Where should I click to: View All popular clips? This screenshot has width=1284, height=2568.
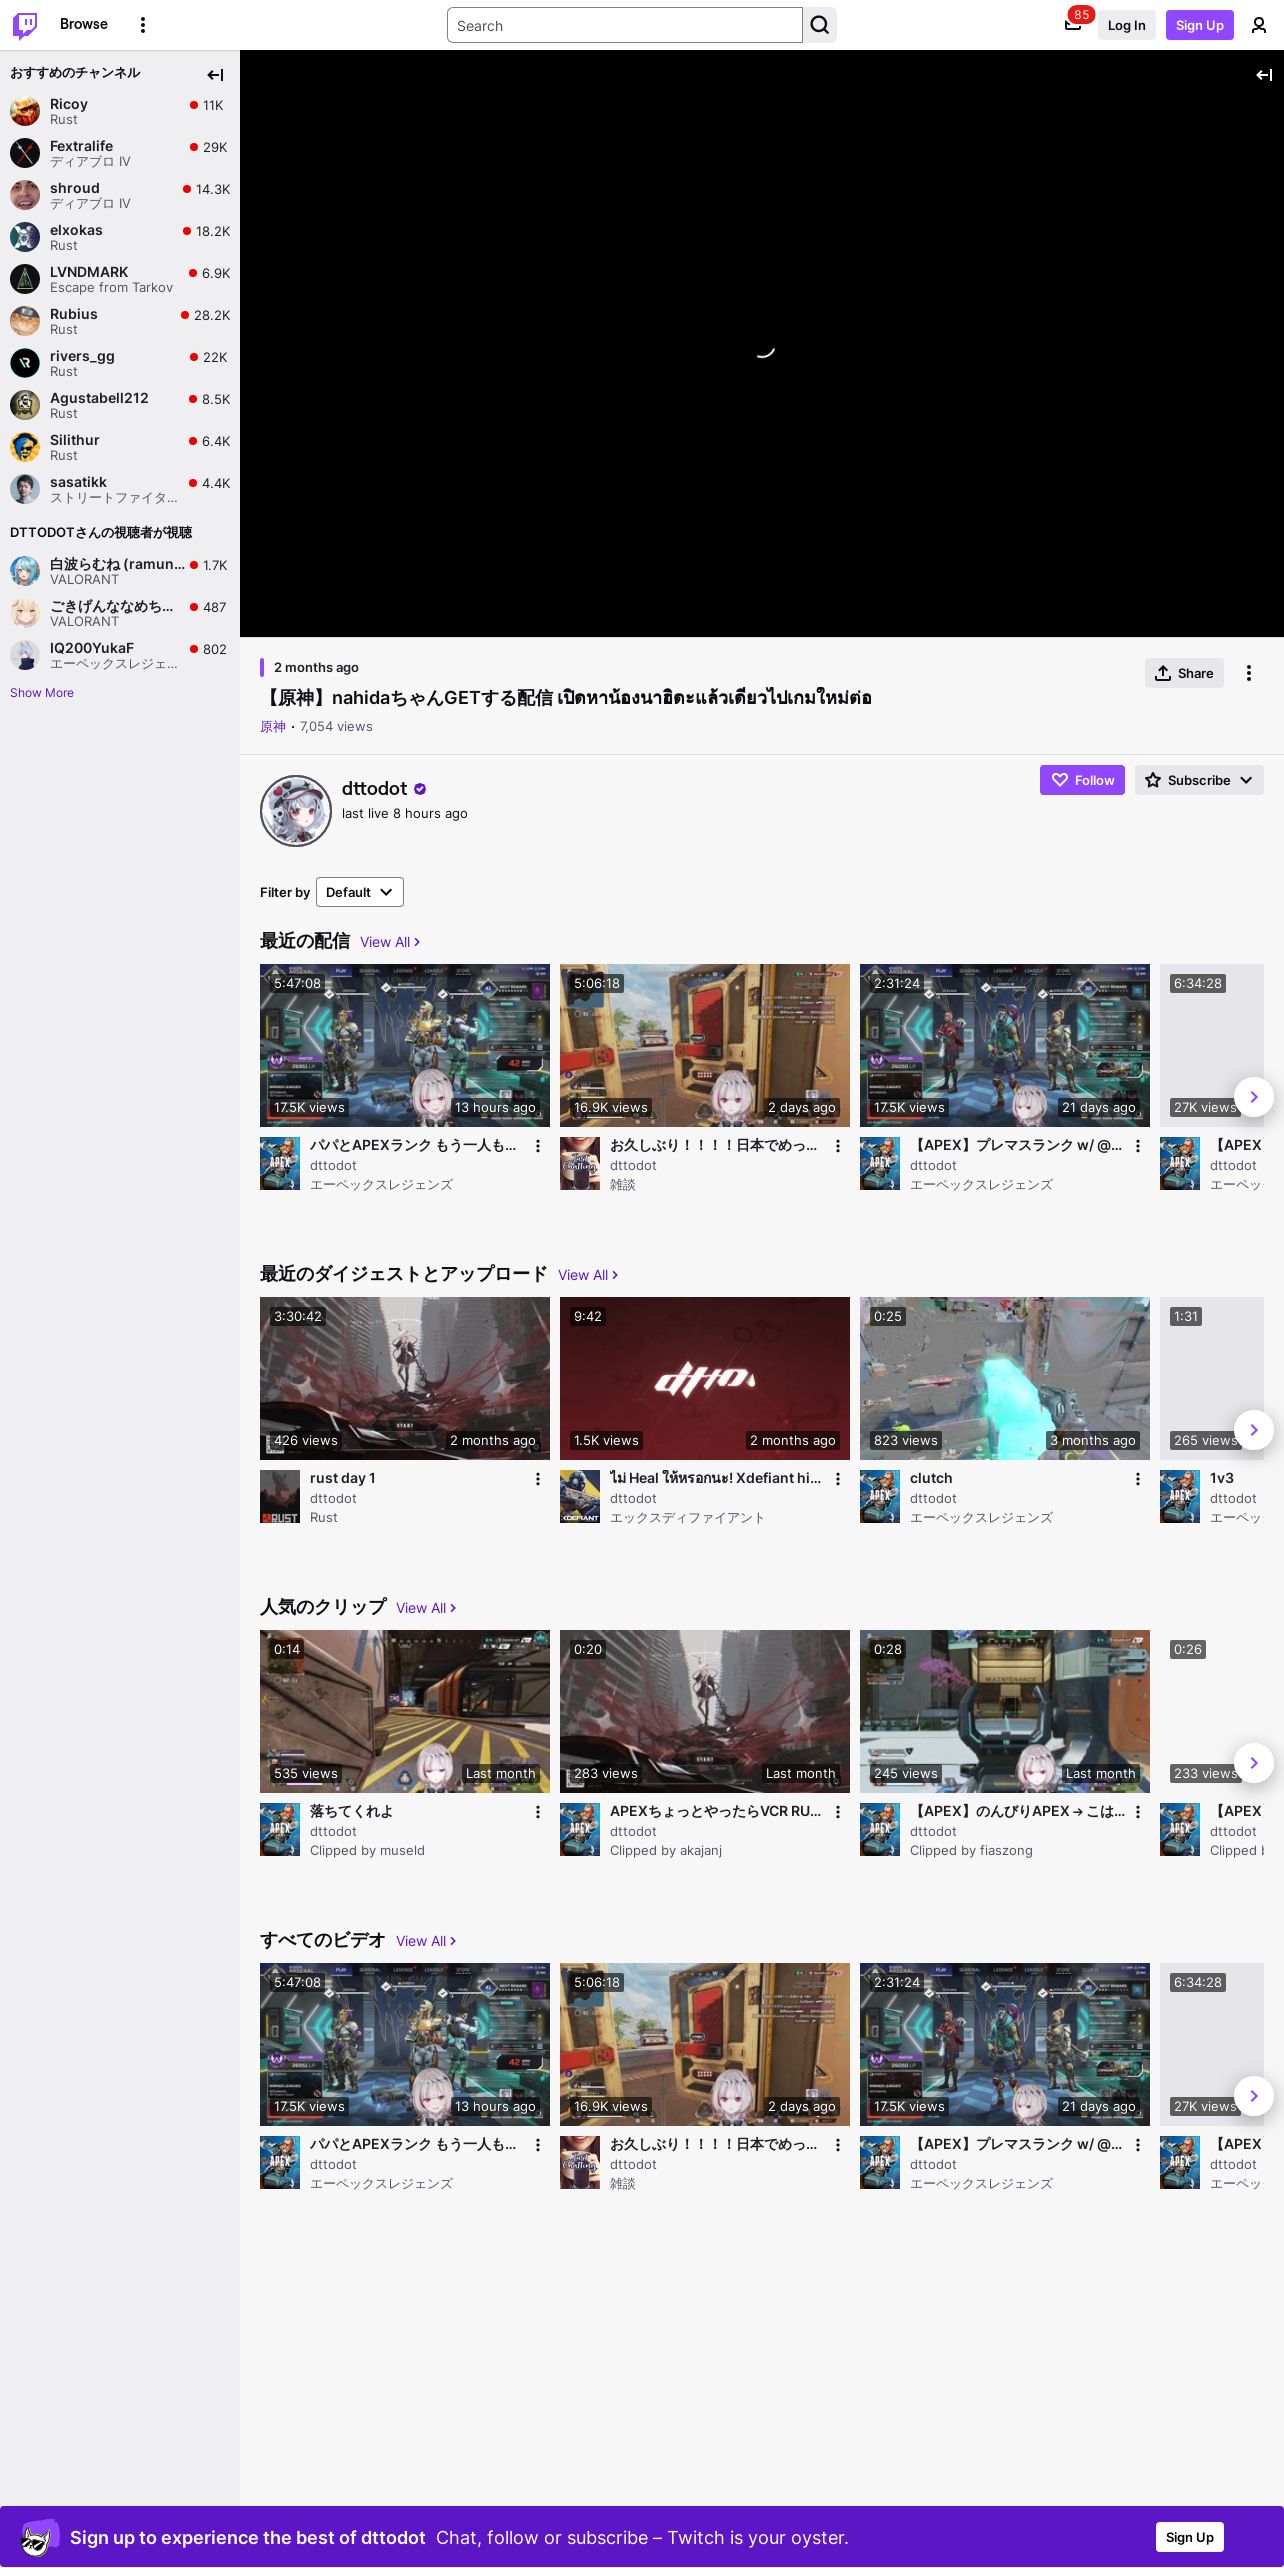point(426,1608)
